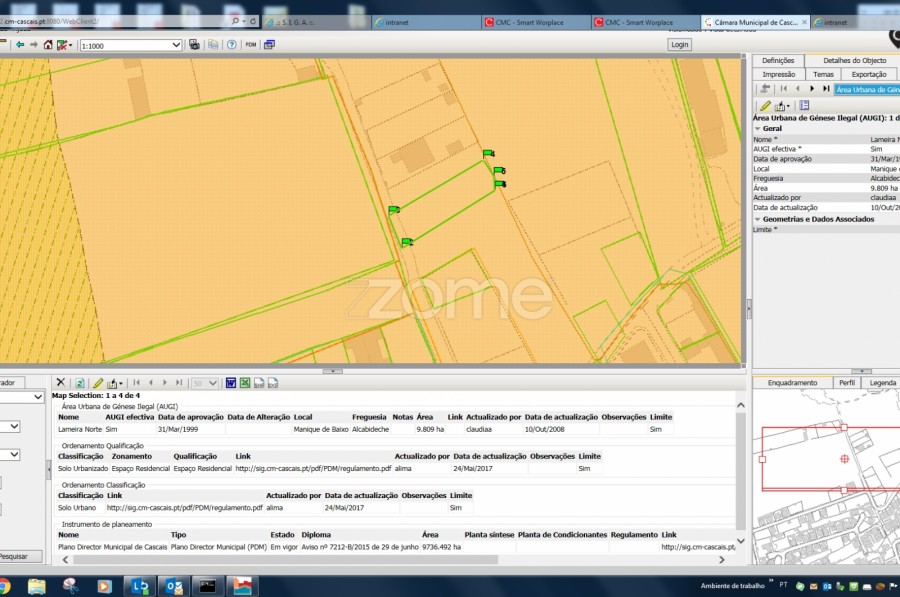Go to next object in details panel

pos(811,89)
